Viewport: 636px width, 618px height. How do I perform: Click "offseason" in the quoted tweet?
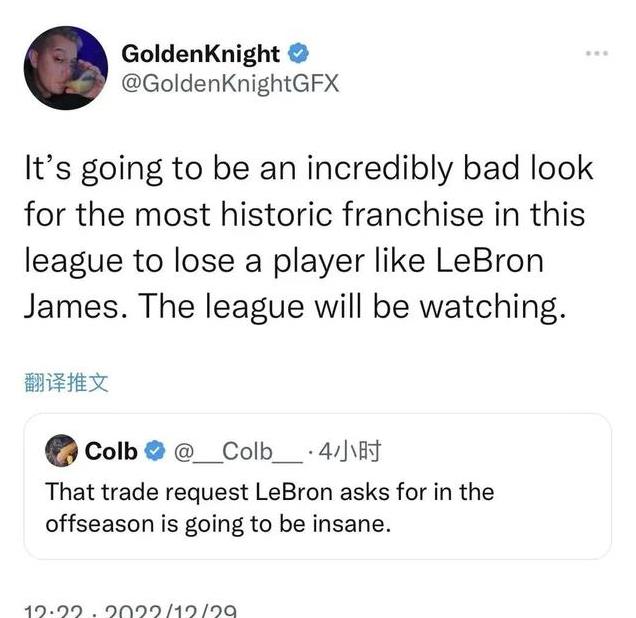point(100,524)
